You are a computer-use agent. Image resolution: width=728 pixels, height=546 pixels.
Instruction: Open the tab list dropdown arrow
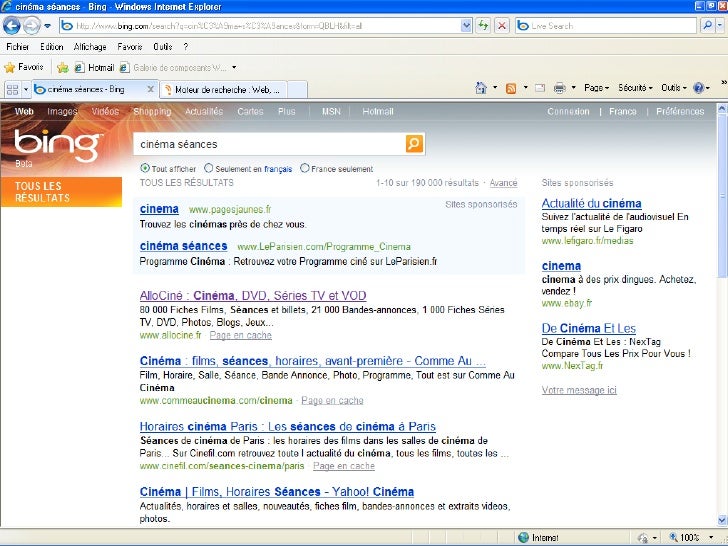tap(26, 89)
